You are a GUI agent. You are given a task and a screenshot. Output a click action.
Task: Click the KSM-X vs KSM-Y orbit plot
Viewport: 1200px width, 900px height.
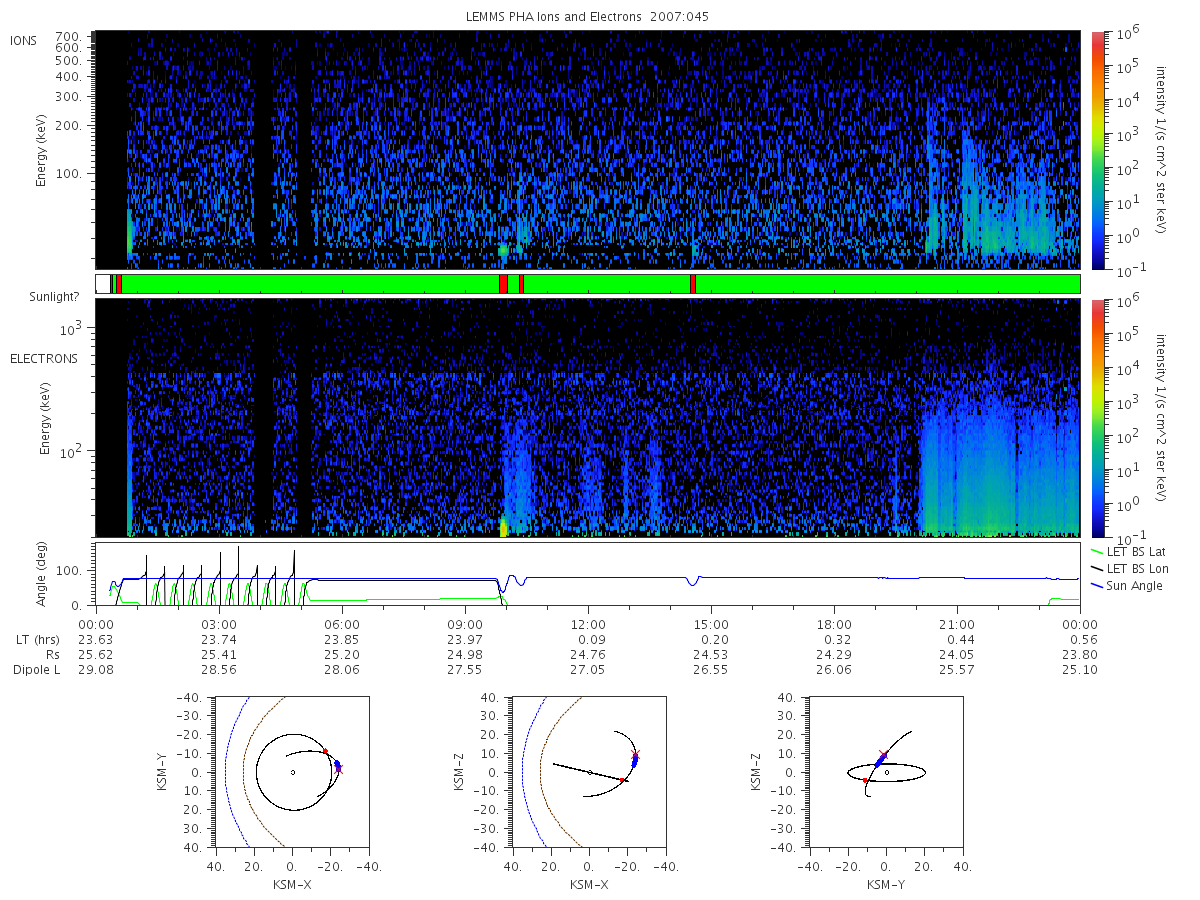[292, 772]
